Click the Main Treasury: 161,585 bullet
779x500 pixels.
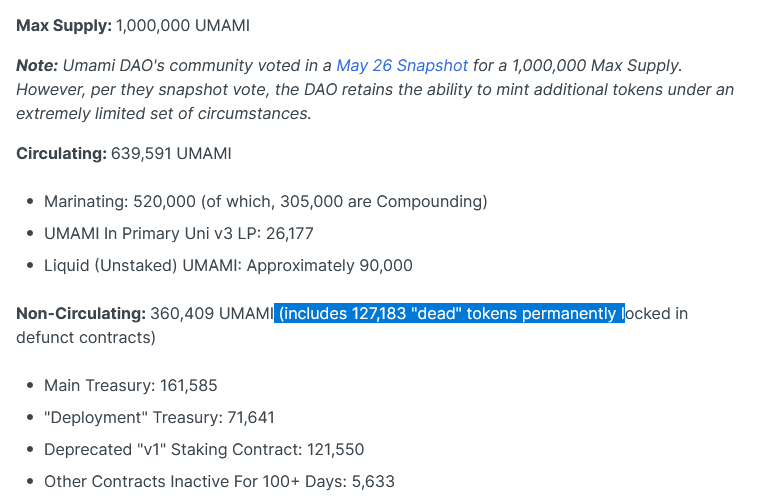click(x=131, y=386)
